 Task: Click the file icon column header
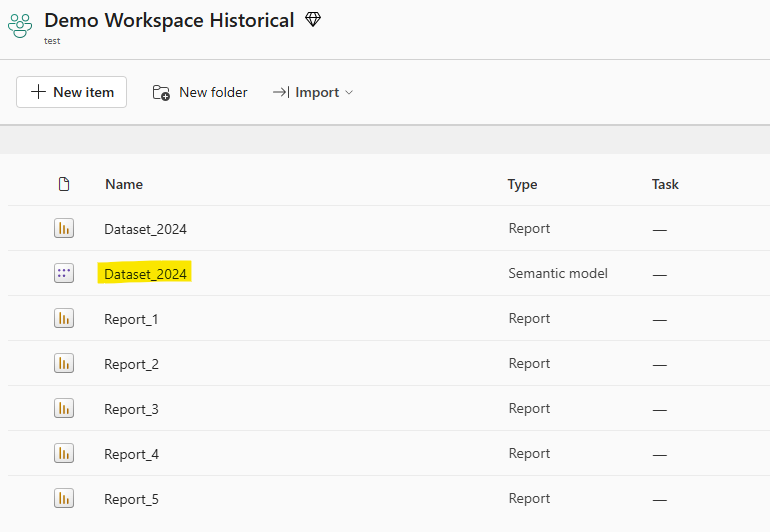point(64,184)
